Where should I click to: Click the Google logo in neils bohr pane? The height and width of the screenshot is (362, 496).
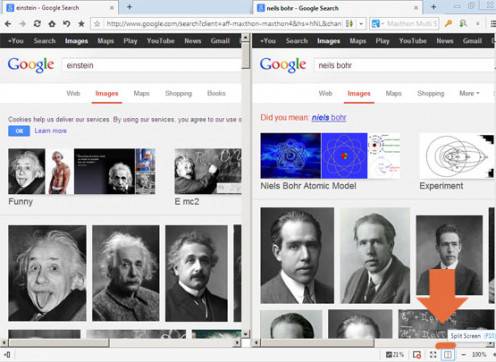283,64
